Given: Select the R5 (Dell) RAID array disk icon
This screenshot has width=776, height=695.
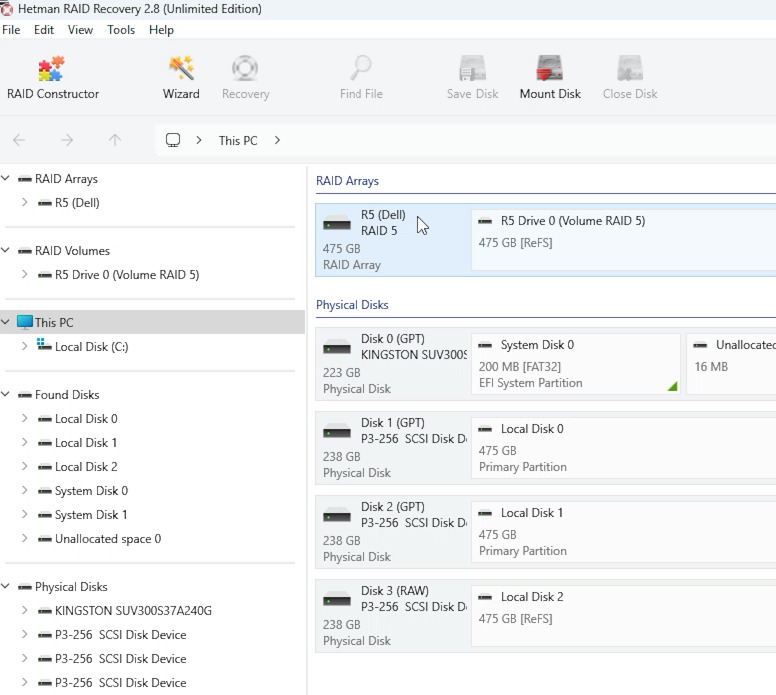Looking at the screenshot, I should [x=337, y=224].
